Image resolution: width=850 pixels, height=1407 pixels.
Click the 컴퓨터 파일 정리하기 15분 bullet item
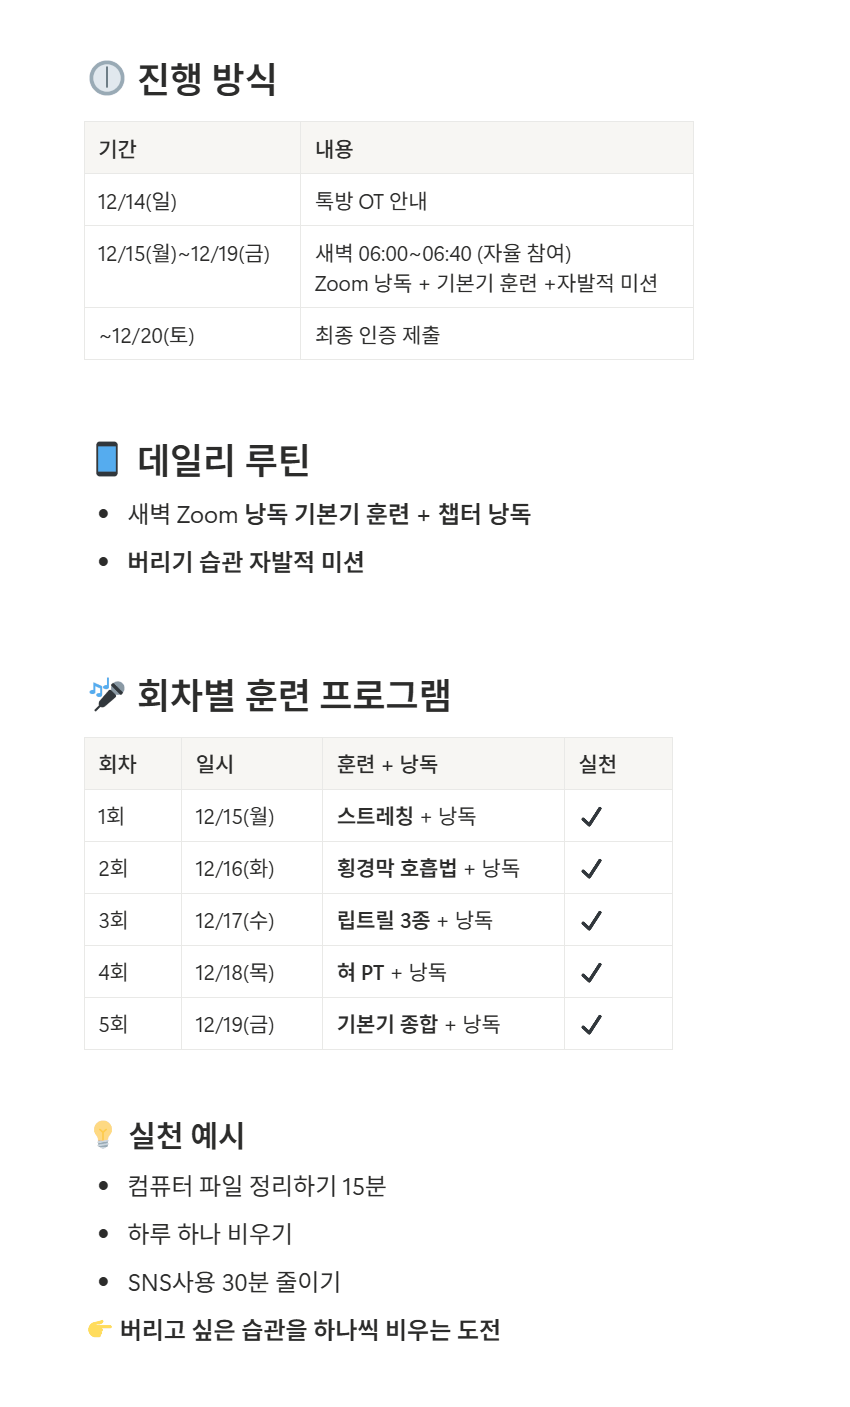click(257, 1186)
